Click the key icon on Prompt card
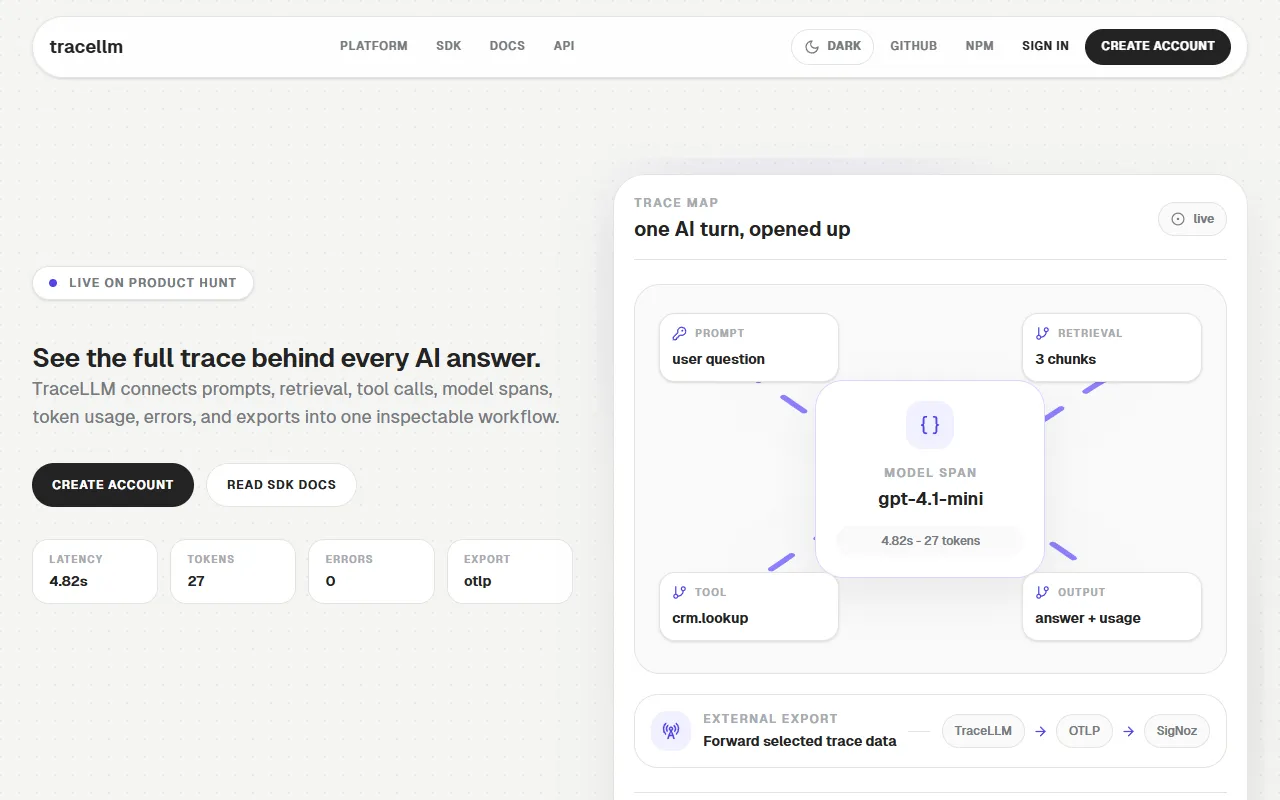 (x=680, y=333)
